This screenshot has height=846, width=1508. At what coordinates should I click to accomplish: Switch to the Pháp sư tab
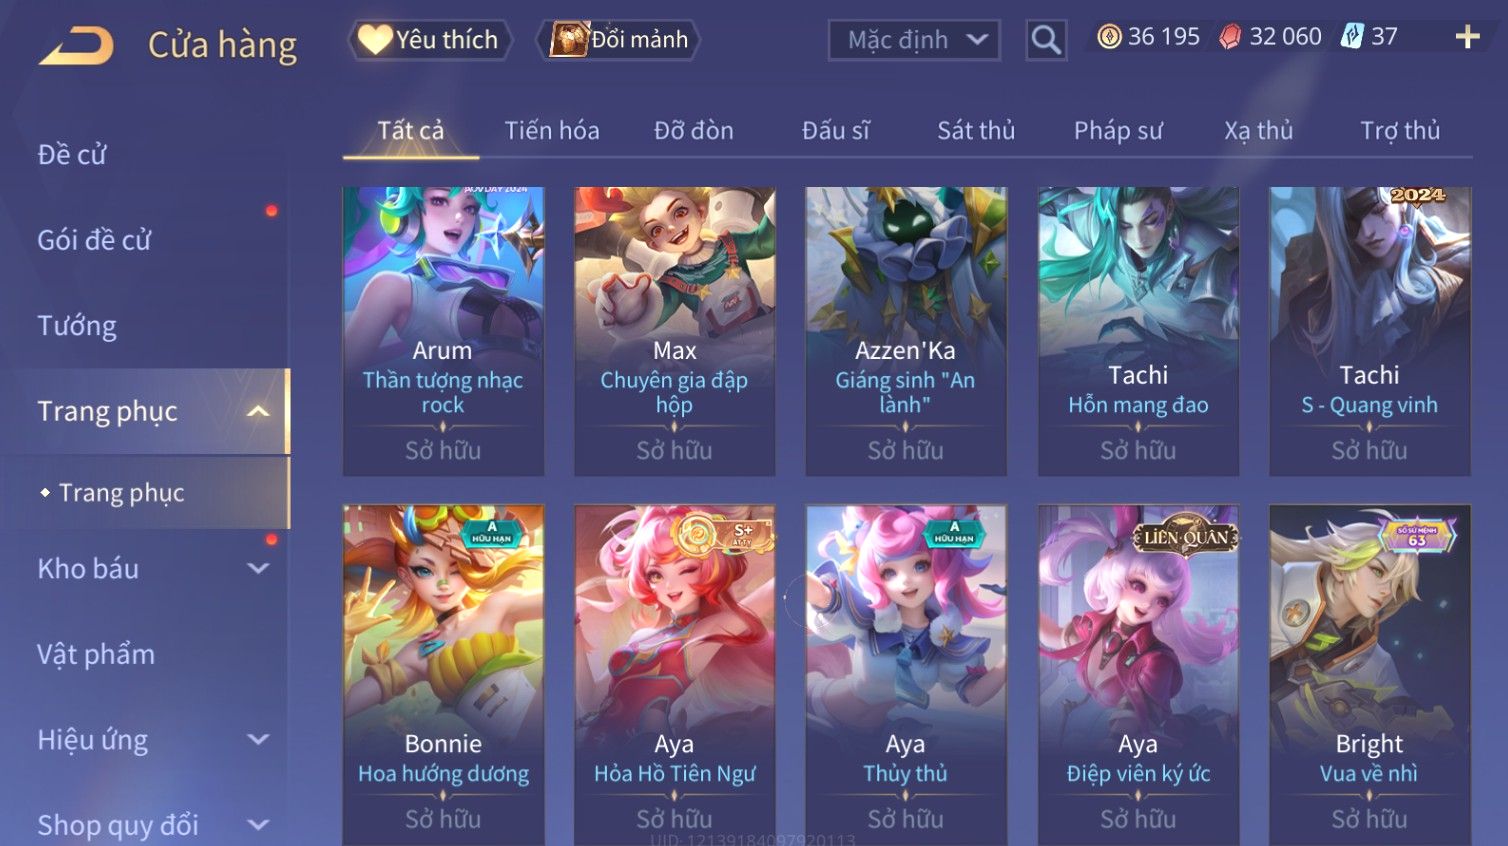(x=1118, y=131)
